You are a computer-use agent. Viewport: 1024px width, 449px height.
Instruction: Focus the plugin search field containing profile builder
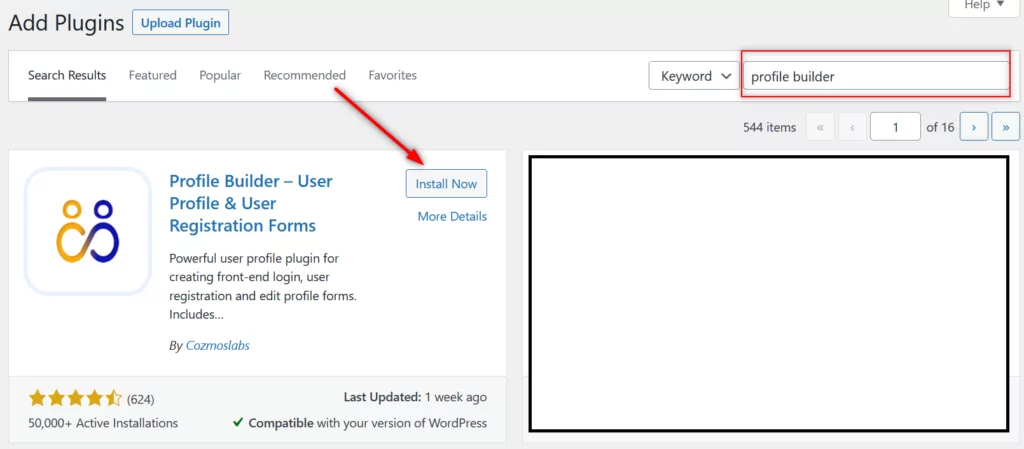click(x=876, y=76)
